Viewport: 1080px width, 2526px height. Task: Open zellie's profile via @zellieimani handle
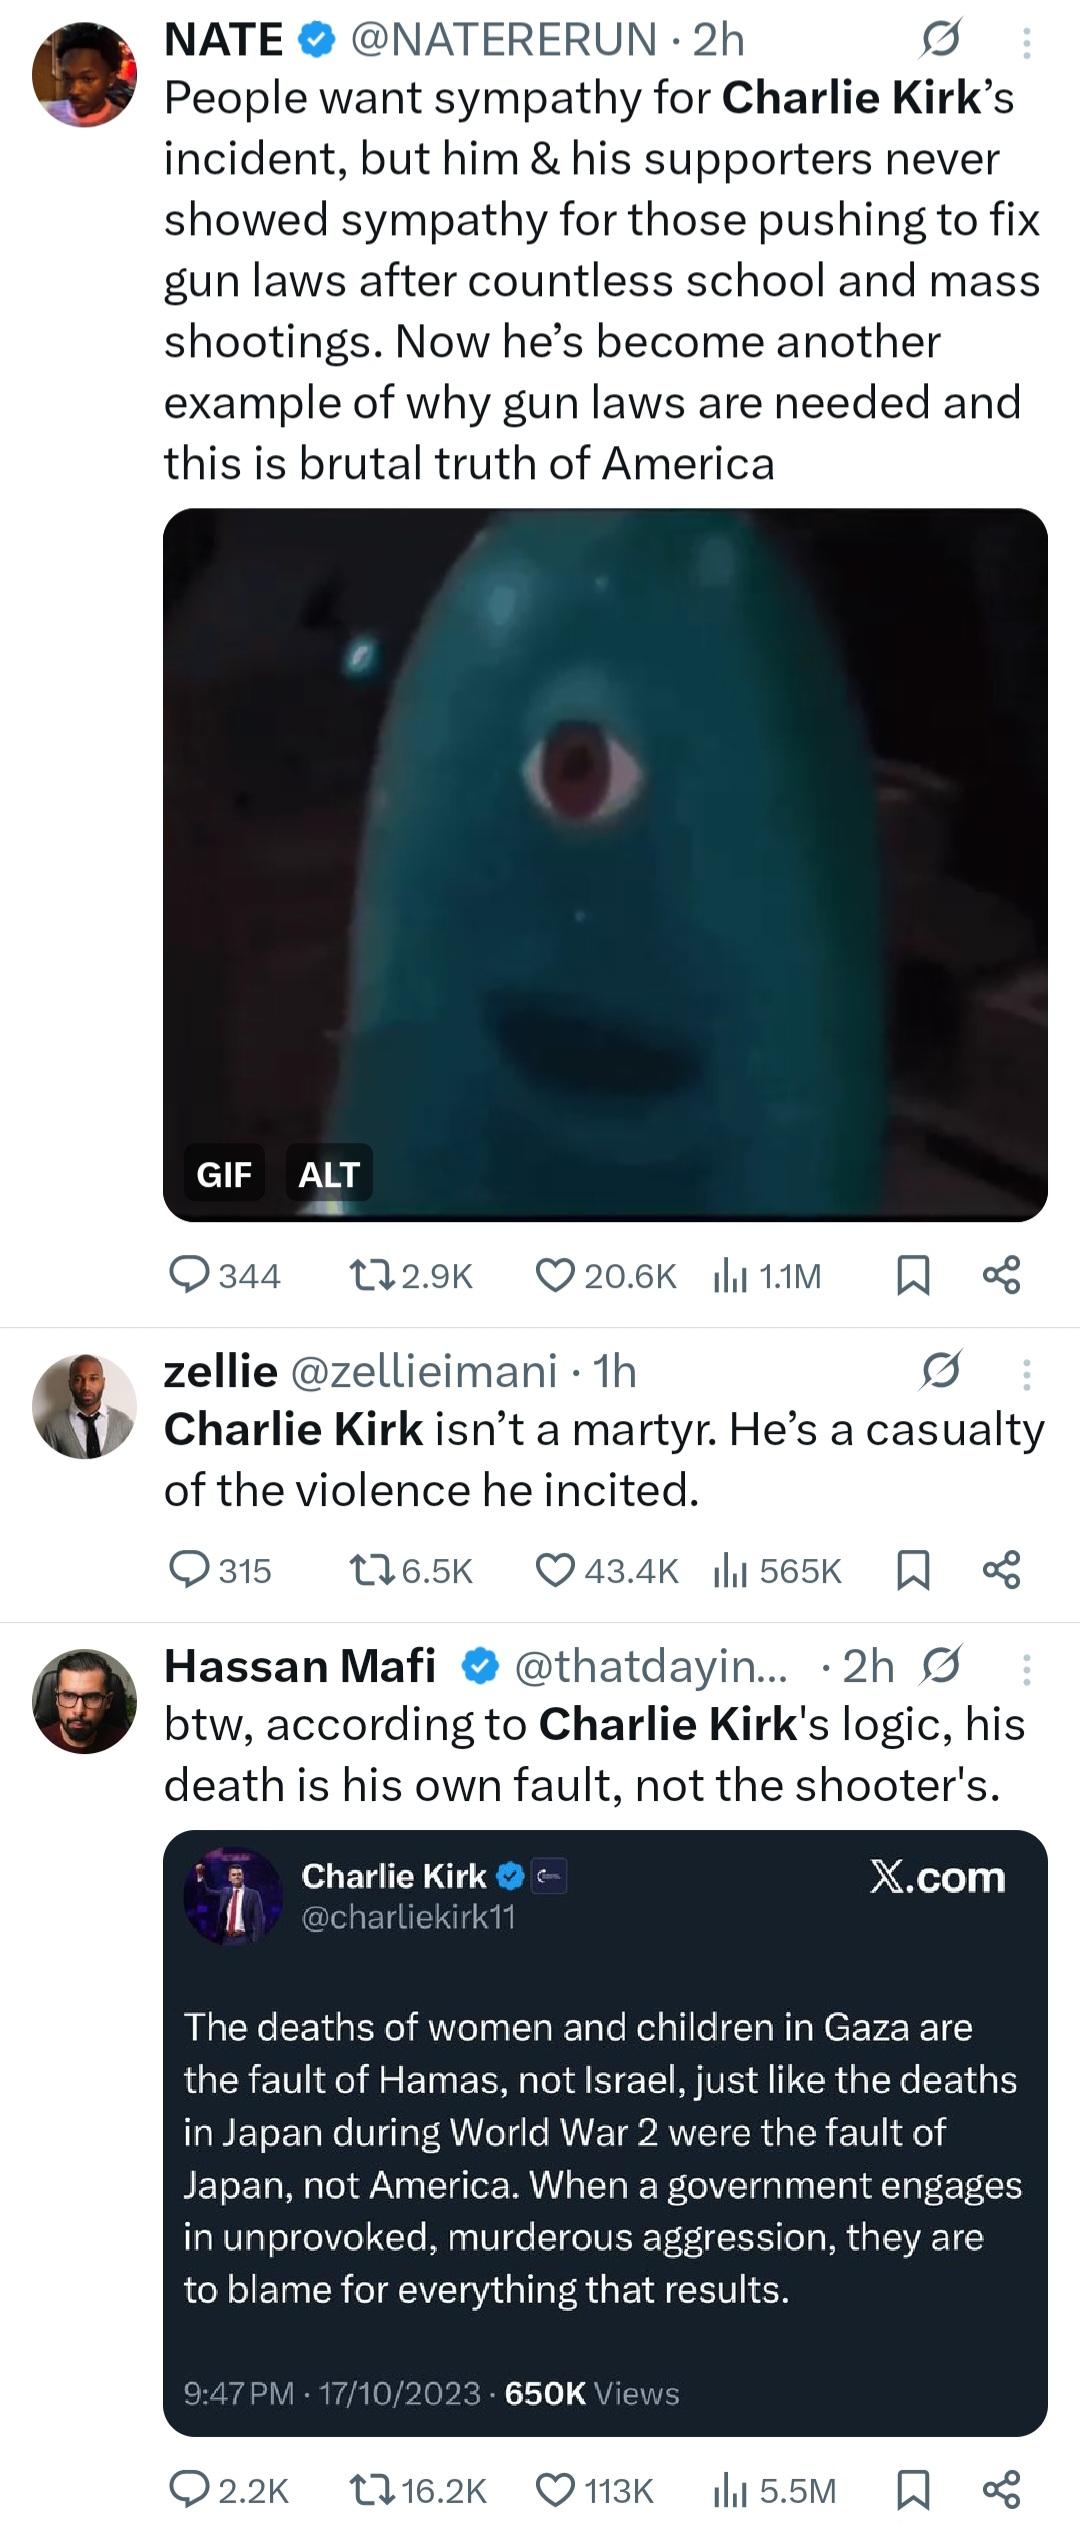point(423,1371)
